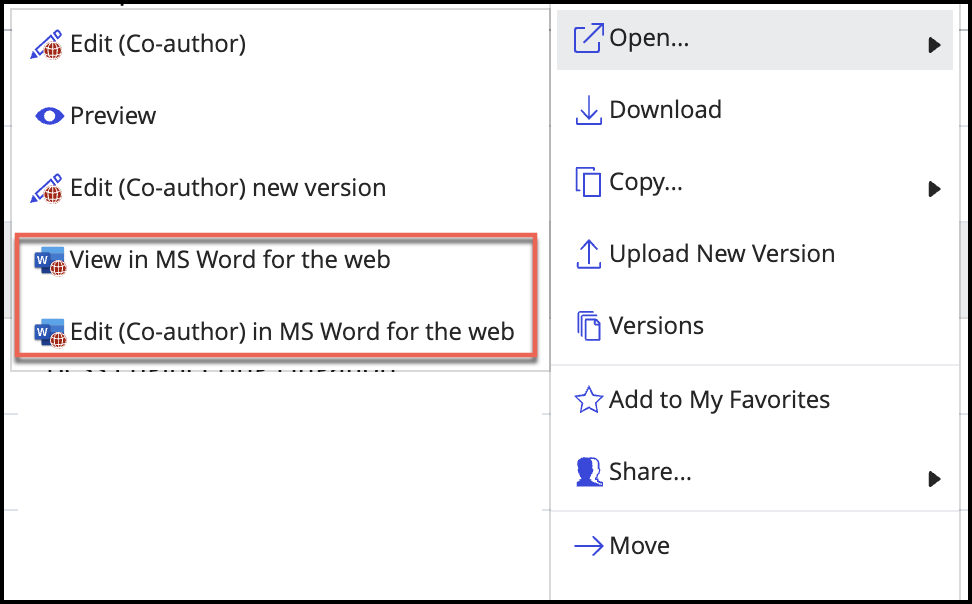
Task: Click the pencil icon for Edit (Co-author) new version
Action: tap(47, 188)
